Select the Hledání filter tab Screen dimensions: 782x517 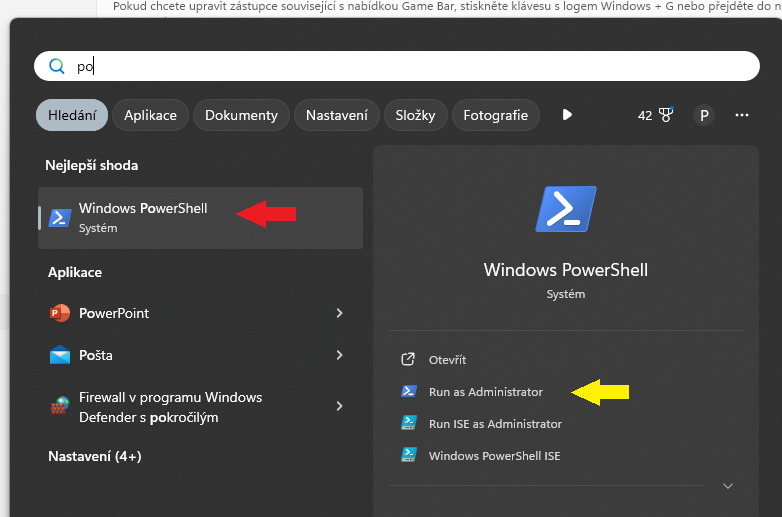click(72, 115)
